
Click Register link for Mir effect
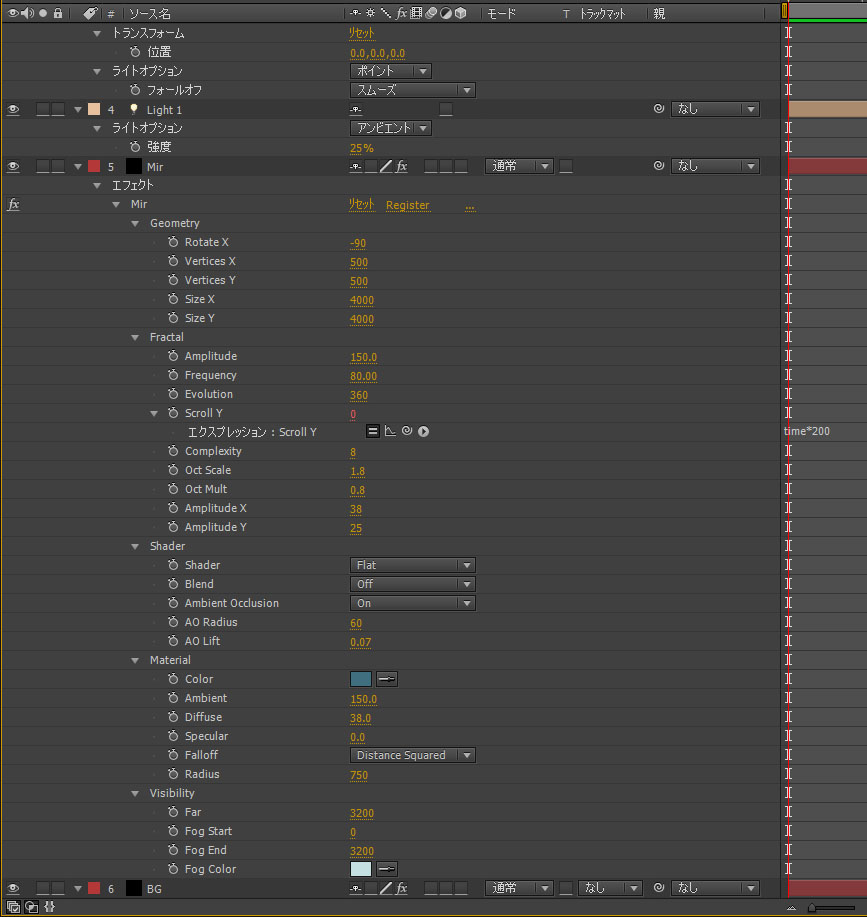click(407, 205)
